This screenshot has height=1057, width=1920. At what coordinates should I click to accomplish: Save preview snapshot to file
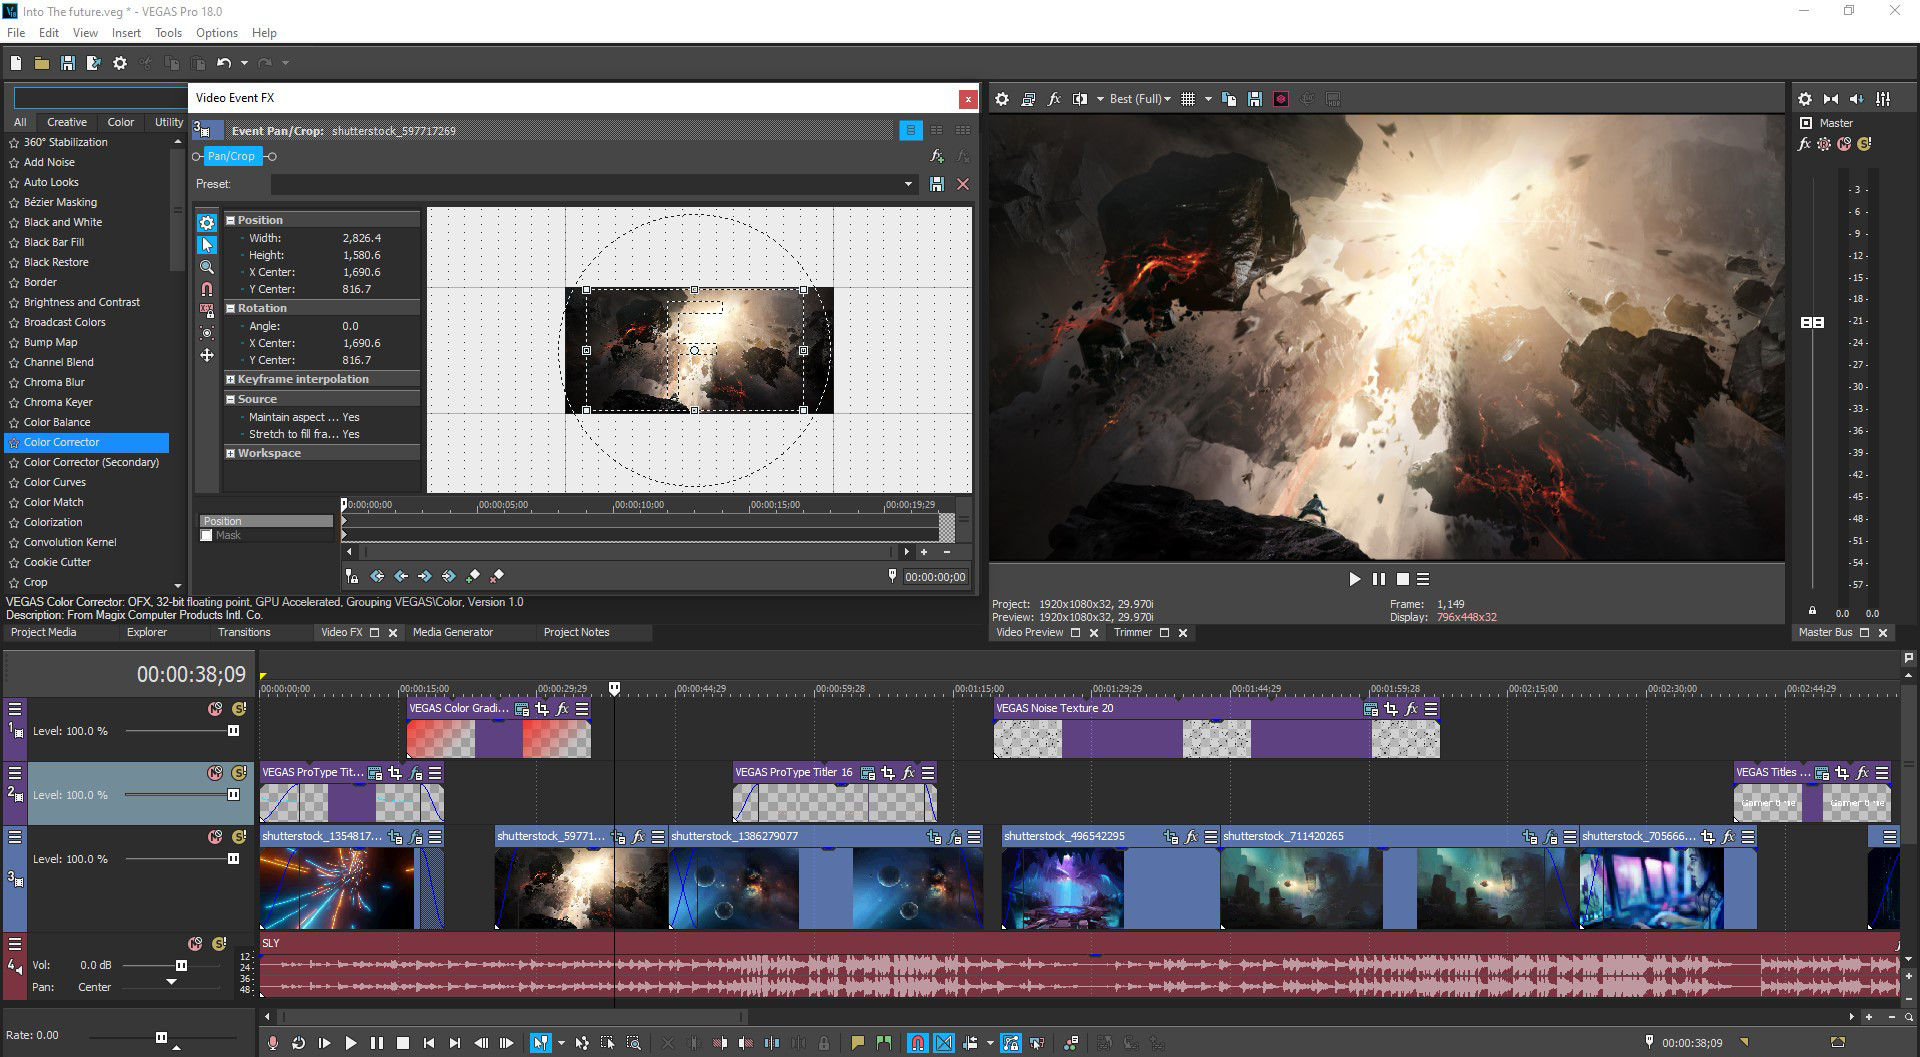pos(1255,99)
